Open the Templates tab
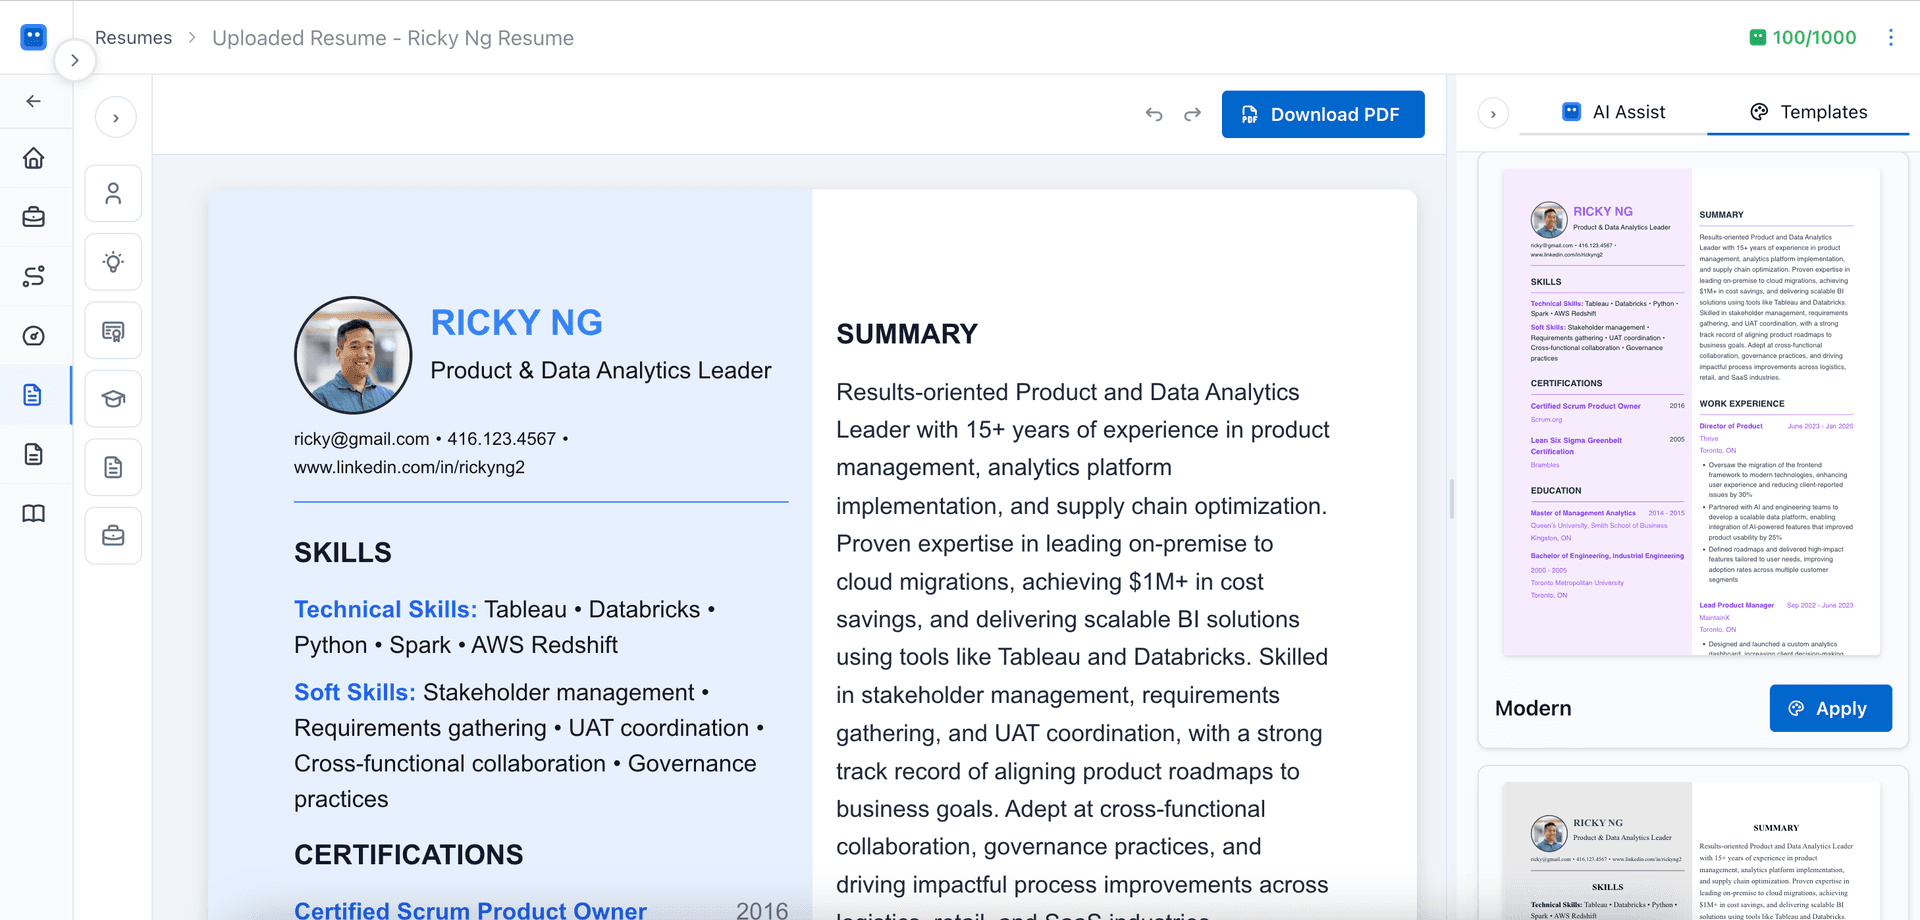 [x=1808, y=112]
